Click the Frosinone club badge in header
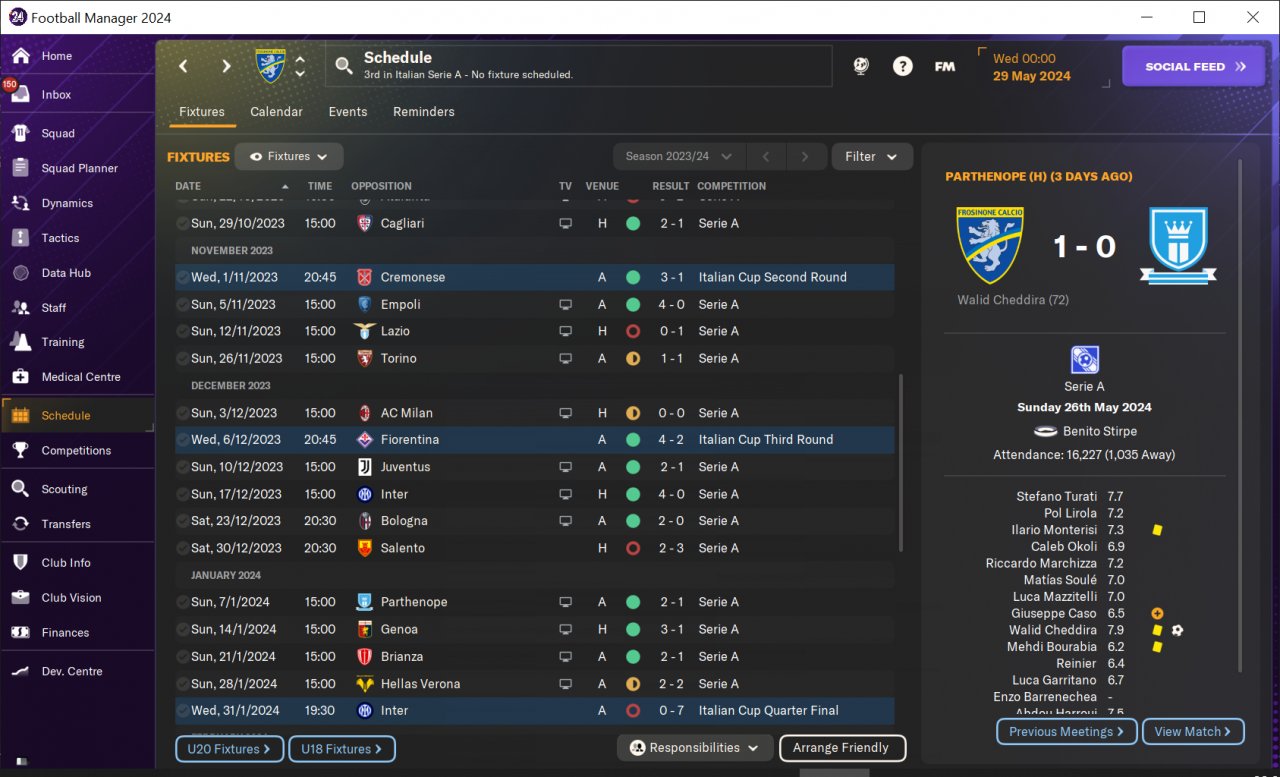Screen dimensions: 1280x777 [269, 66]
